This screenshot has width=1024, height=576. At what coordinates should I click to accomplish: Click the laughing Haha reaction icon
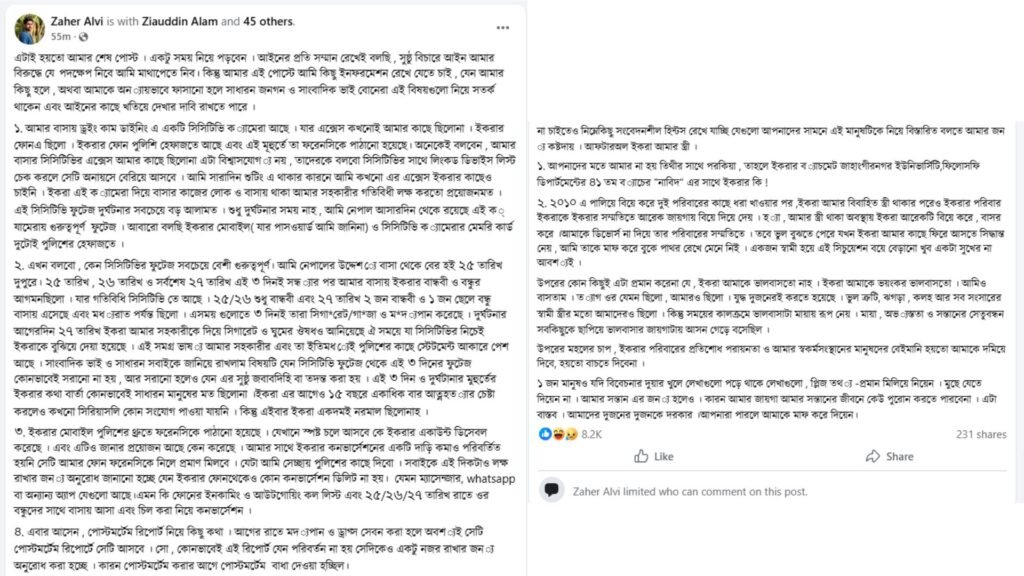(x=554, y=434)
